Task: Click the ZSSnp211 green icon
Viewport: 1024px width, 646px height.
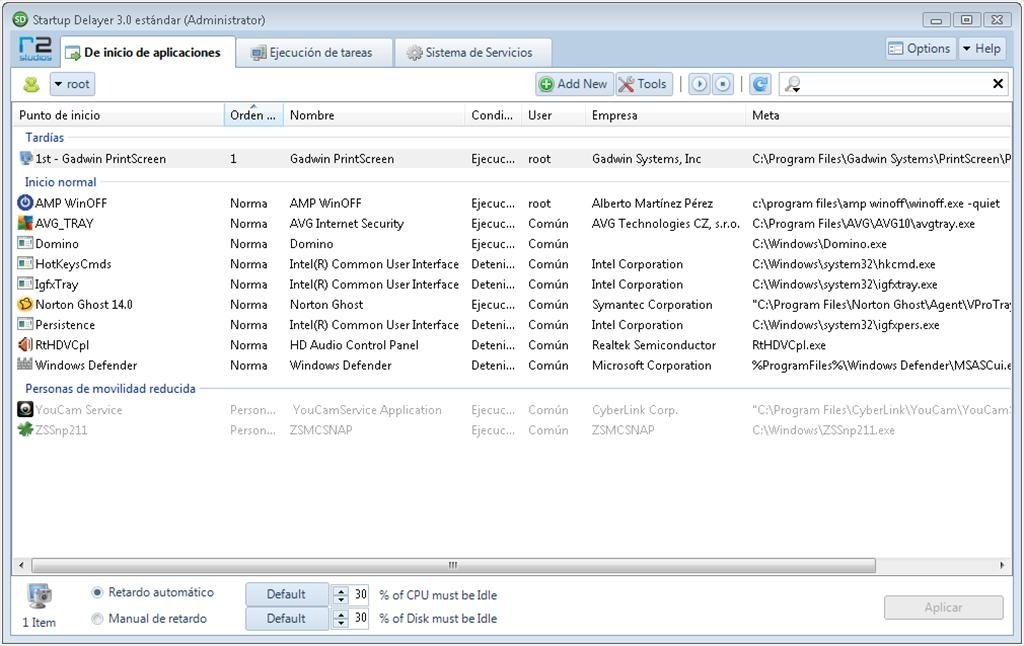Action: point(25,429)
